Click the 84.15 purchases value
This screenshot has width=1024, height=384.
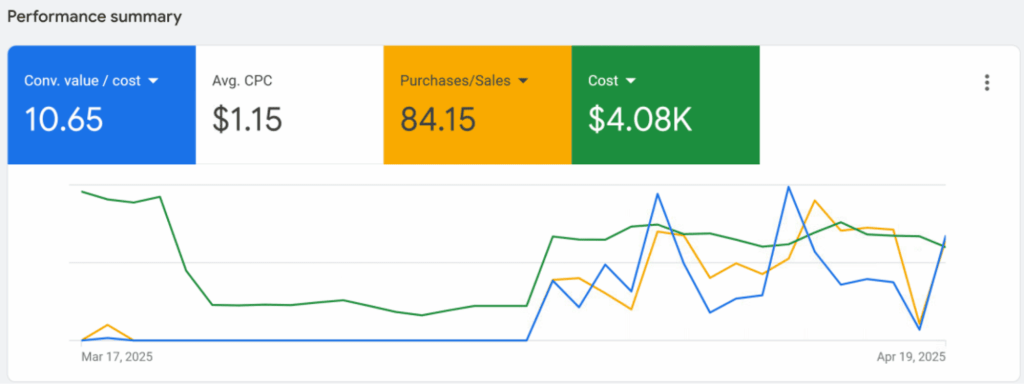tap(438, 120)
